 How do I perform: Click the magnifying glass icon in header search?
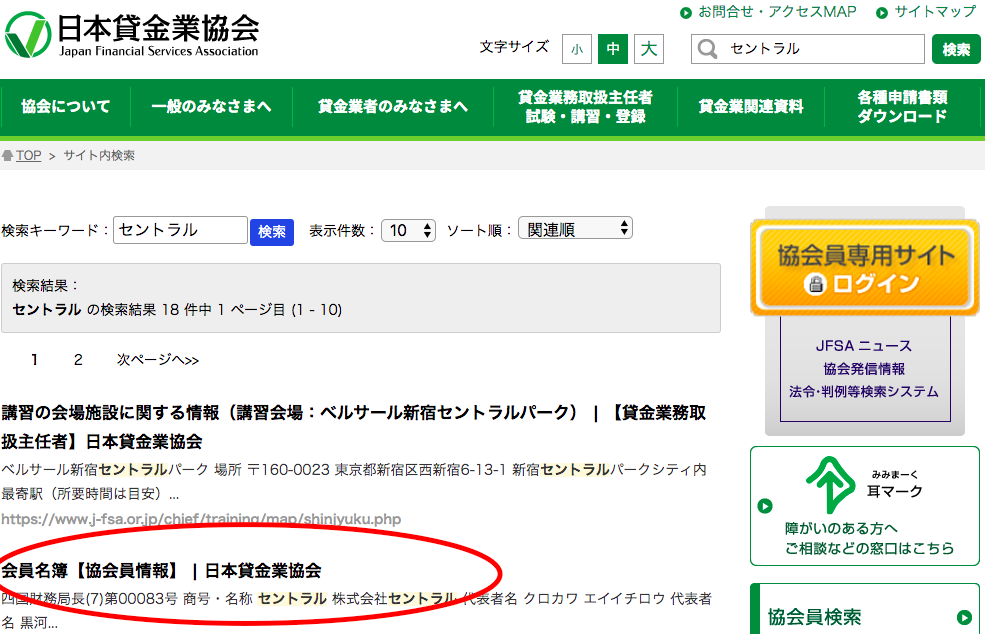pyautogui.click(x=708, y=49)
